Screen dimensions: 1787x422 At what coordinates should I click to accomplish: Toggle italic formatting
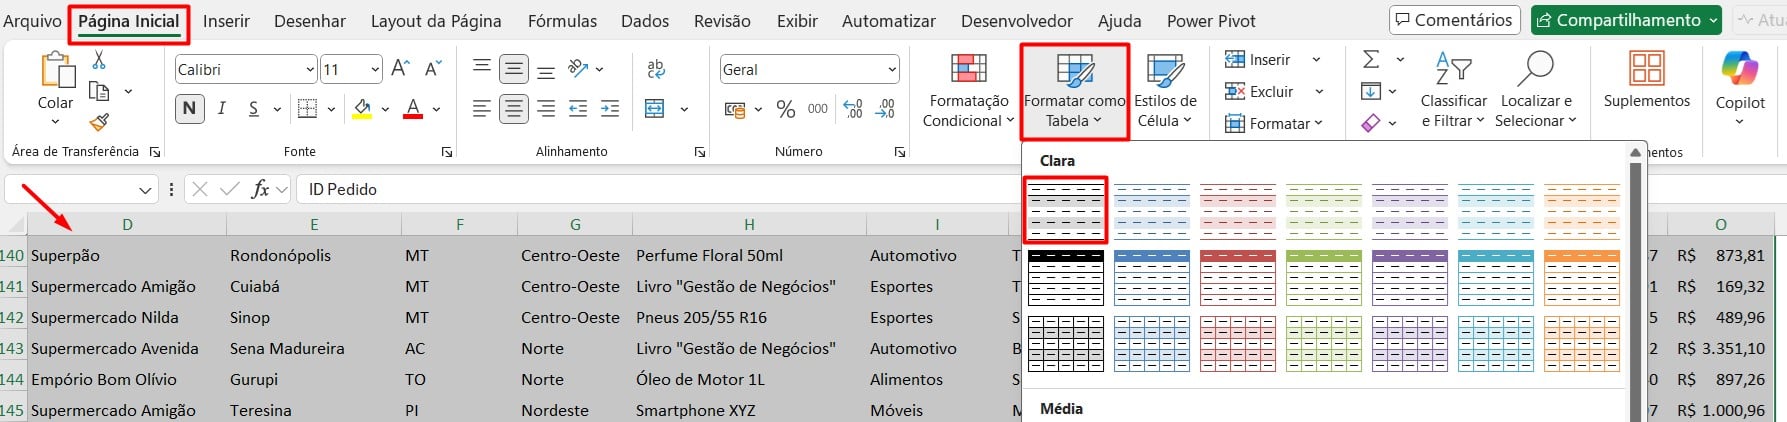click(222, 108)
